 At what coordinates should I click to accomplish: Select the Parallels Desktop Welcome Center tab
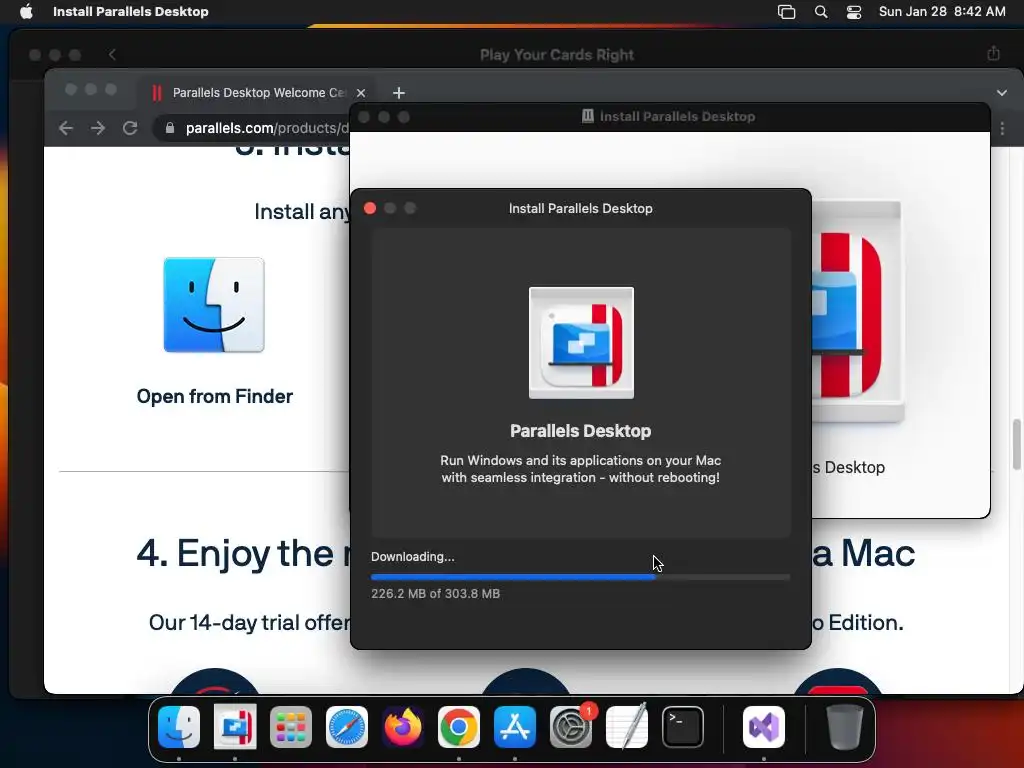pyautogui.click(x=255, y=93)
